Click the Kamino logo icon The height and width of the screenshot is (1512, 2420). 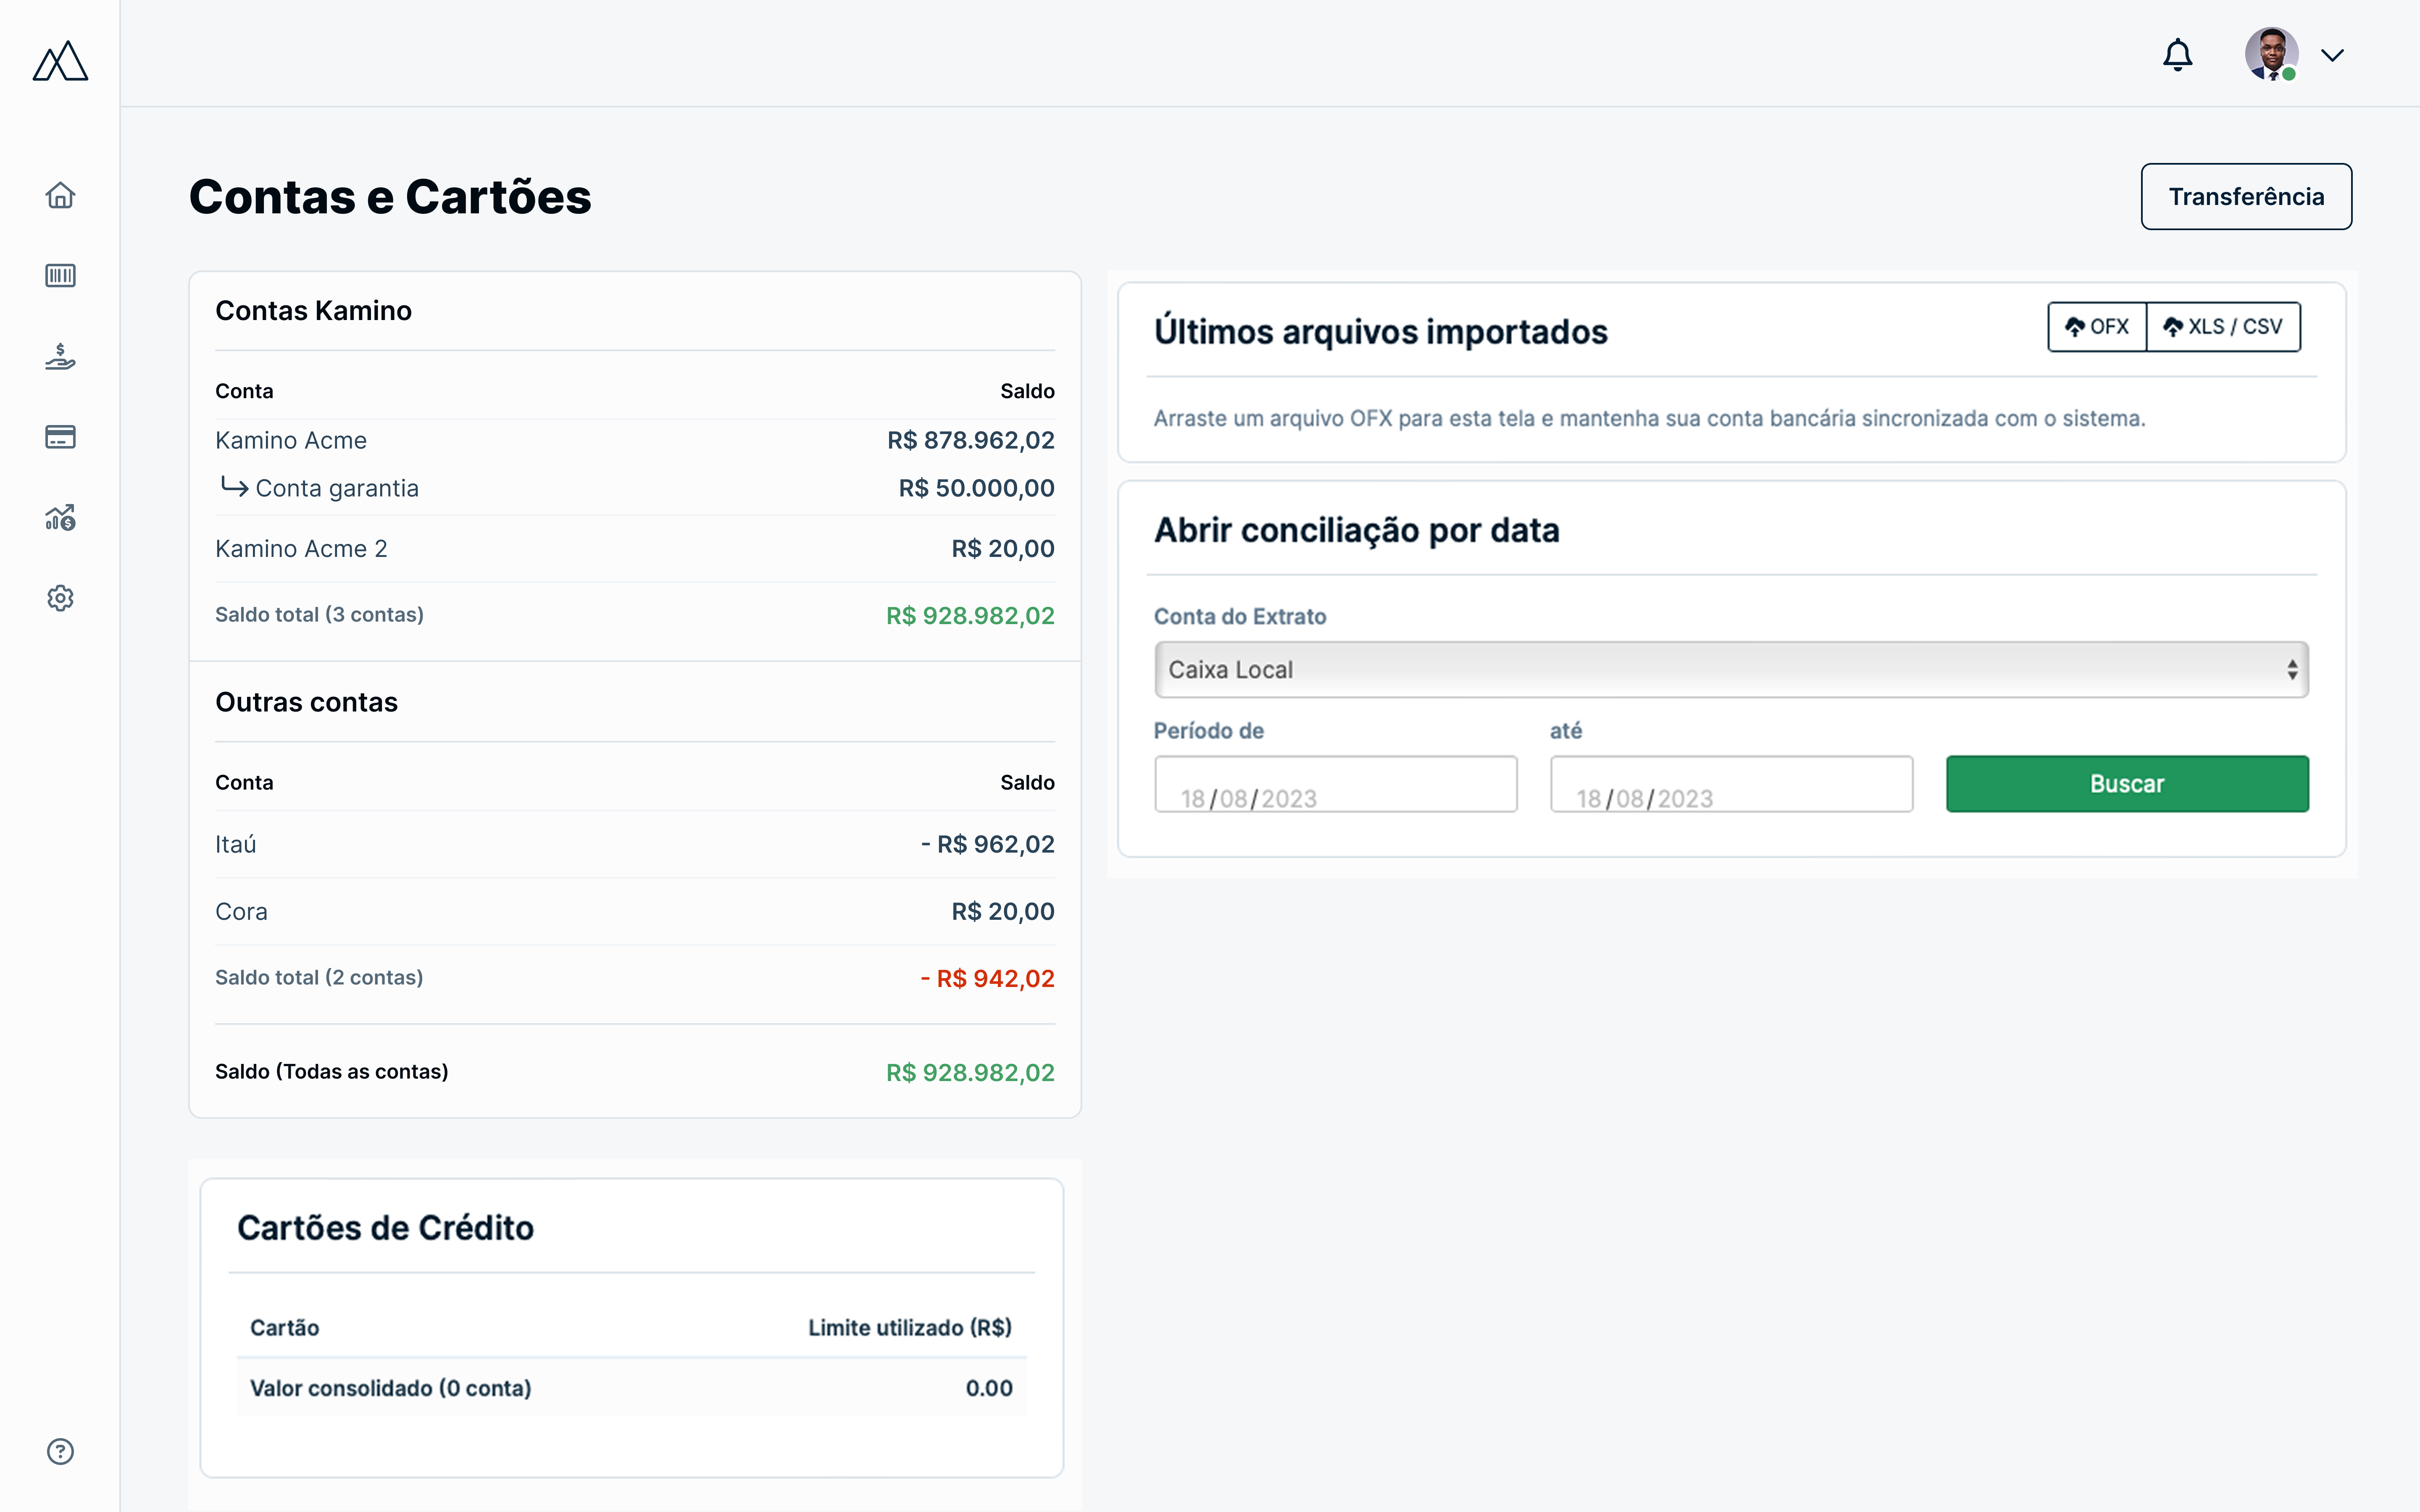(x=60, y=61)
